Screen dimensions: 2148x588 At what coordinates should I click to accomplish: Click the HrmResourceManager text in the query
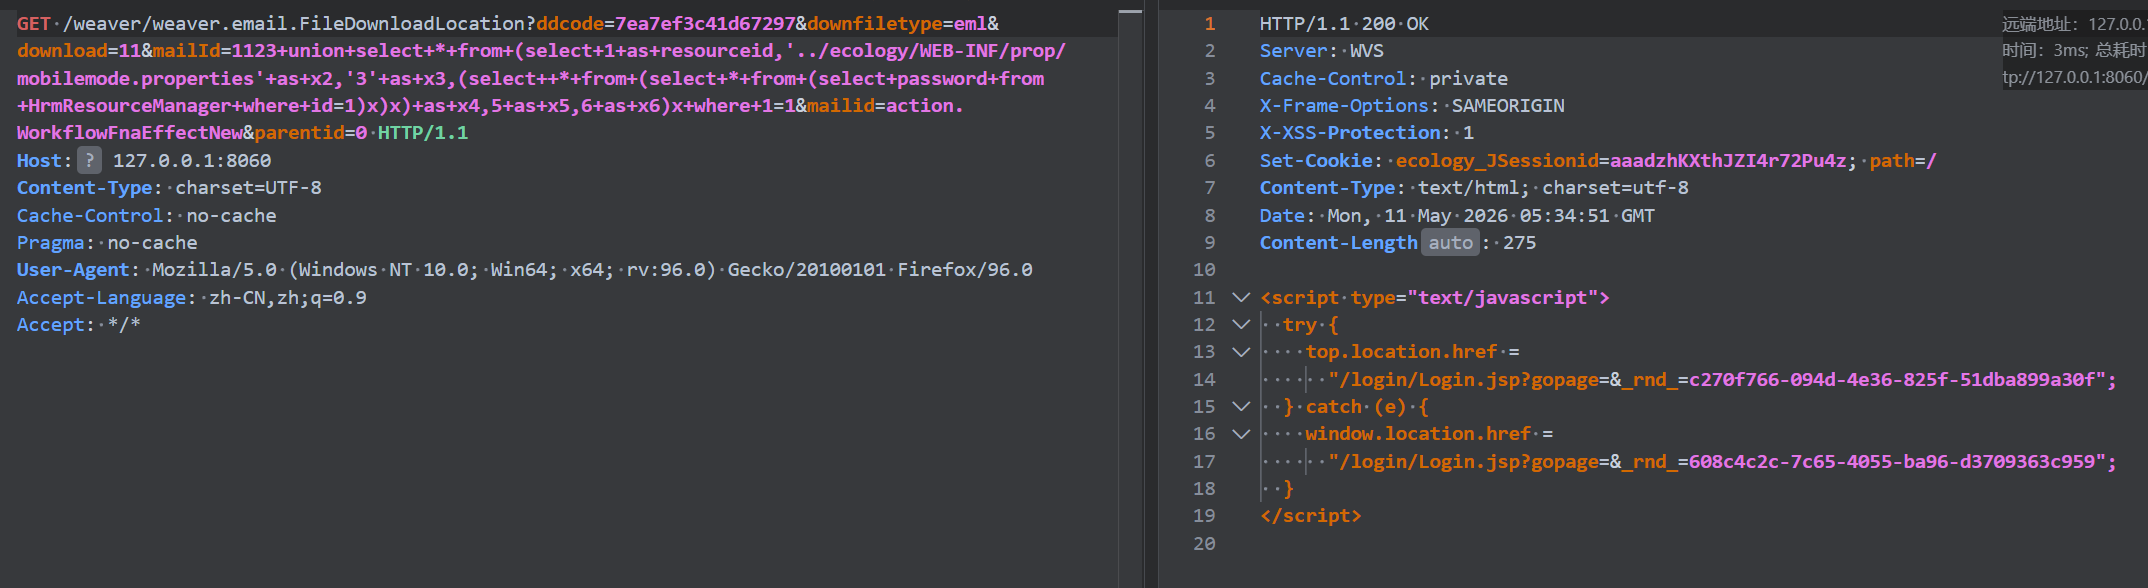click(x=129, y=105)
